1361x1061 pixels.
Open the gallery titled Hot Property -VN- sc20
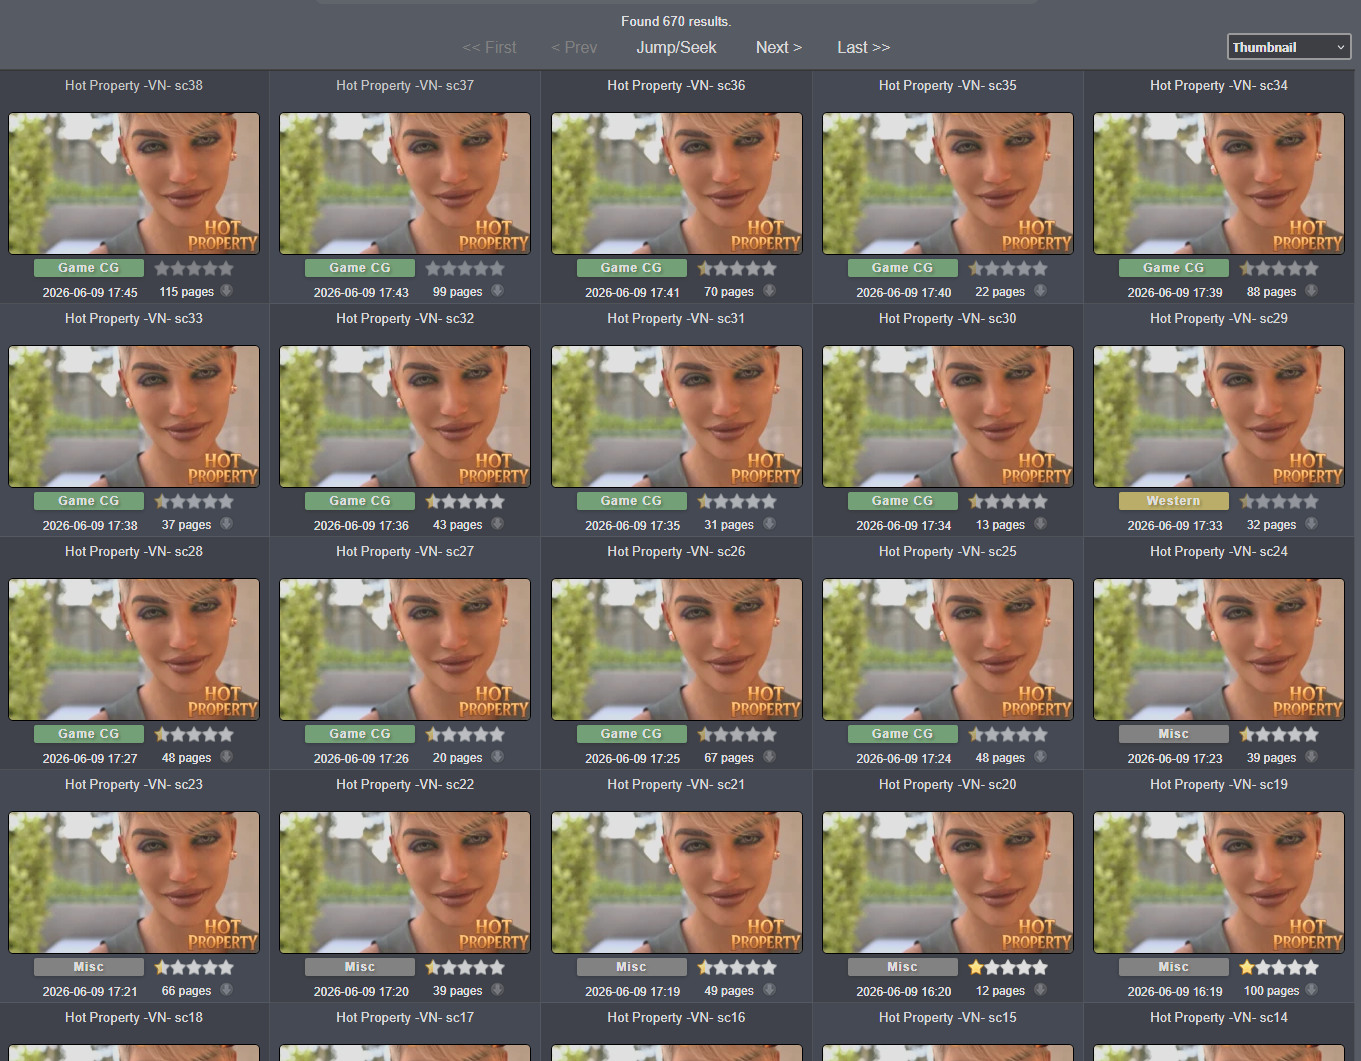[x=948, y=785]
